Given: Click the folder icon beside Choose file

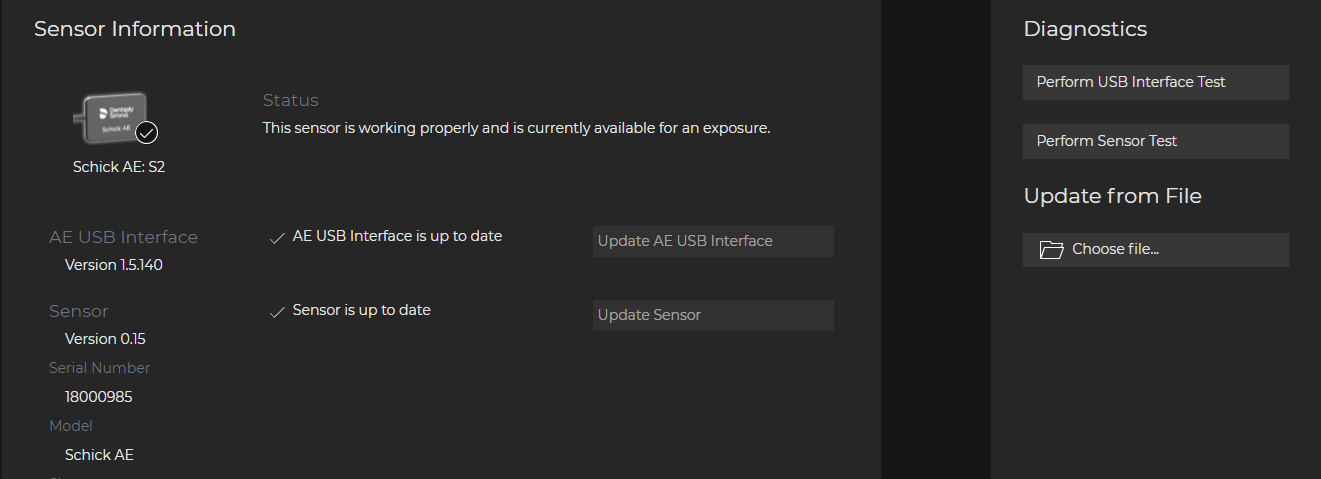Looking at the screenshot, I should [1051, 250].
